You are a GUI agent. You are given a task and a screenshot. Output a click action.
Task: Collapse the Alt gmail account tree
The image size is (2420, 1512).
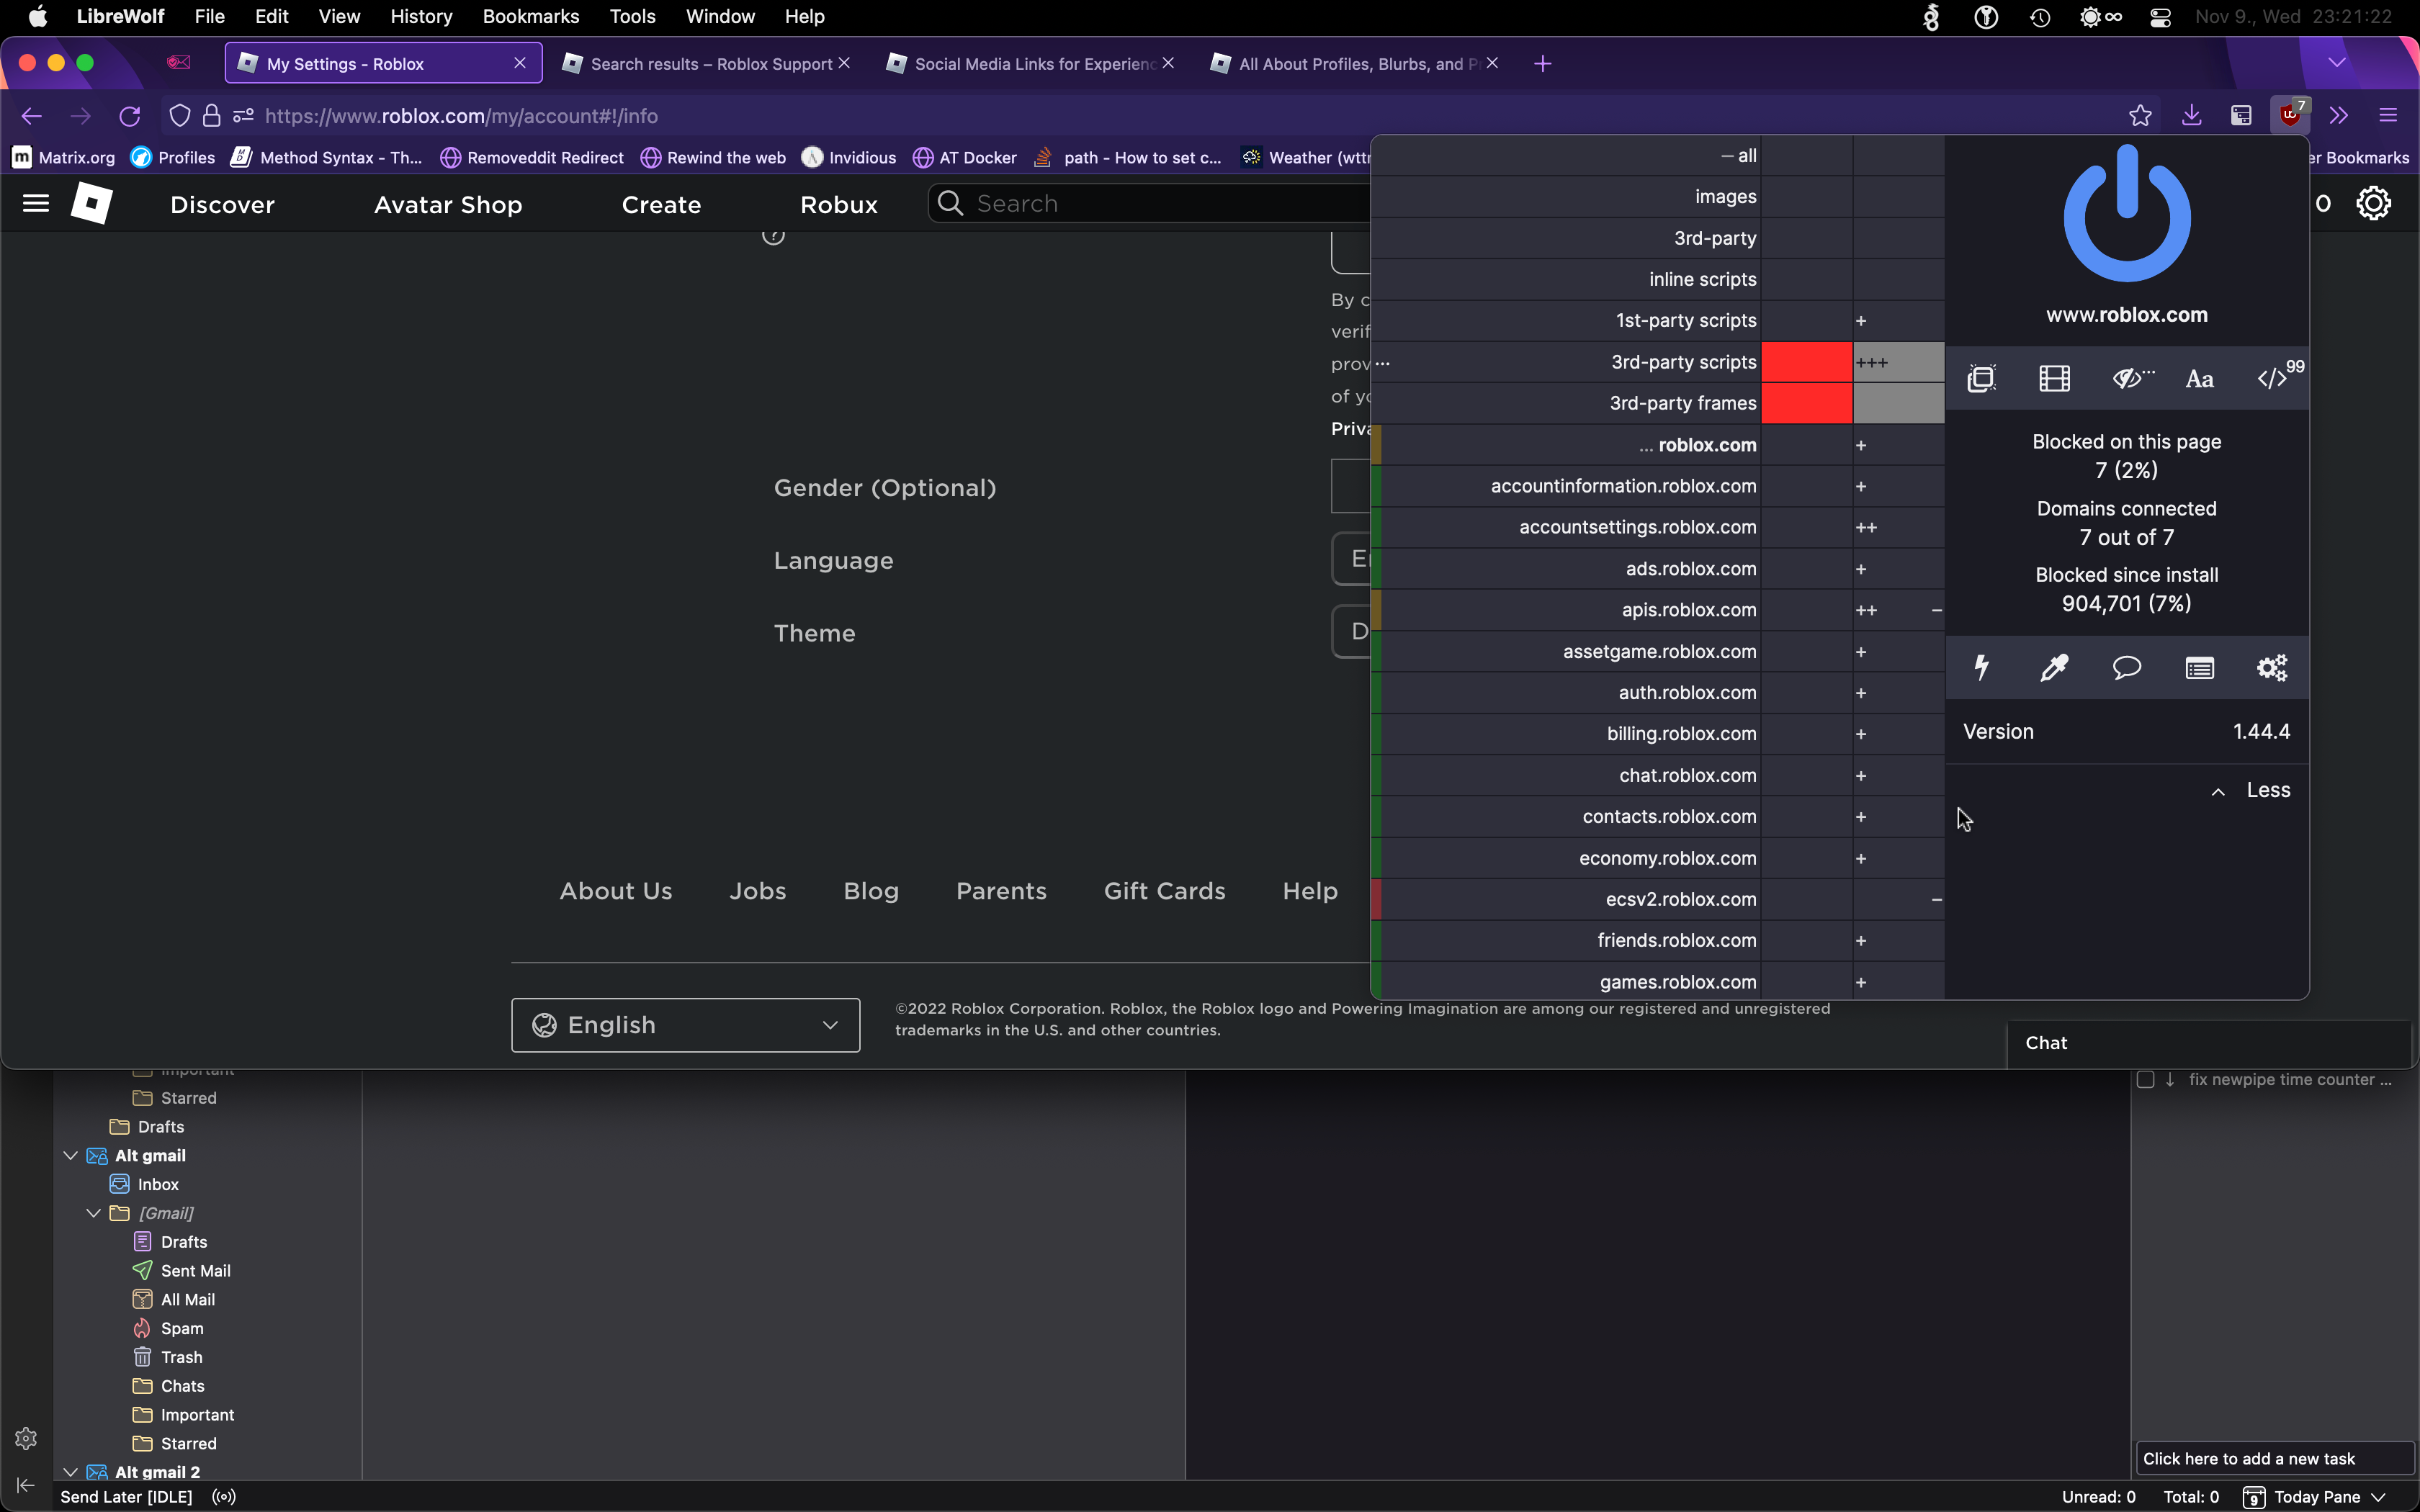[x=70, y=1155]
